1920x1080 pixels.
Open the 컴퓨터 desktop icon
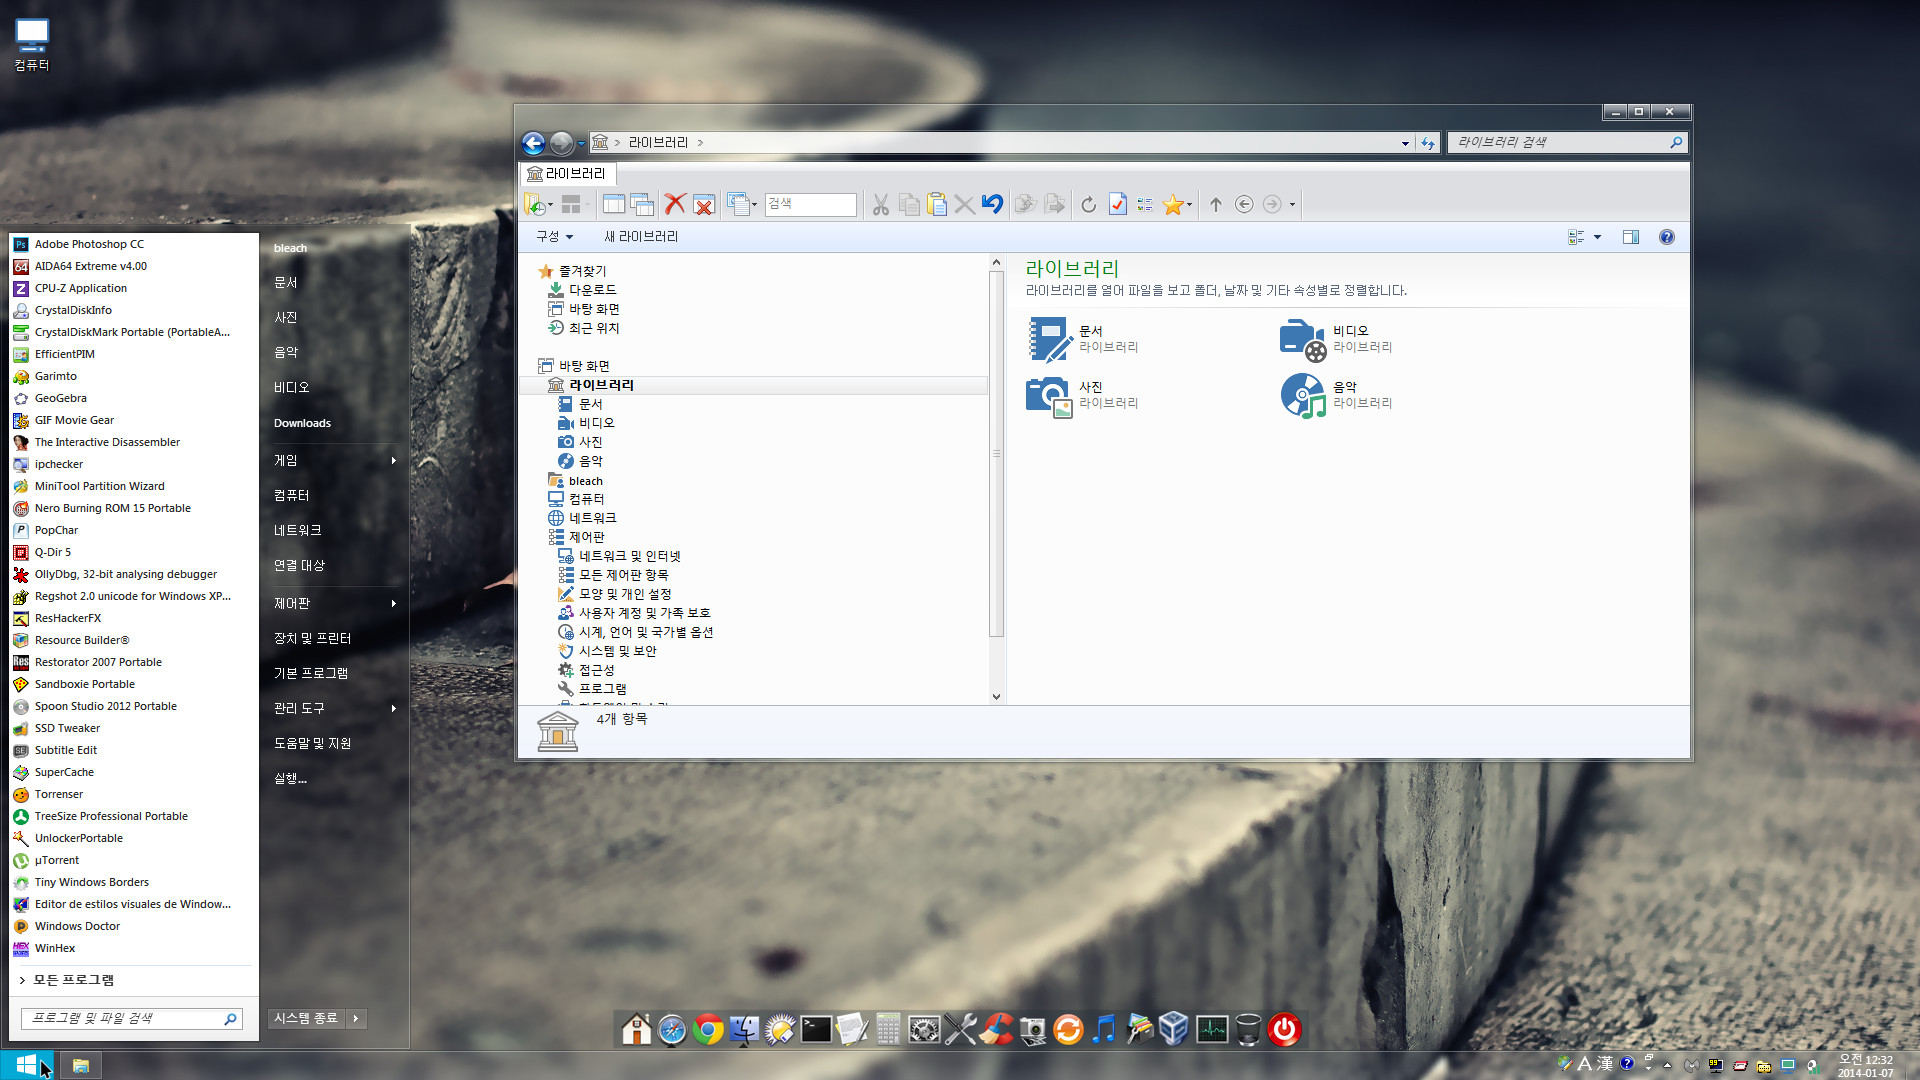point(31,45)
